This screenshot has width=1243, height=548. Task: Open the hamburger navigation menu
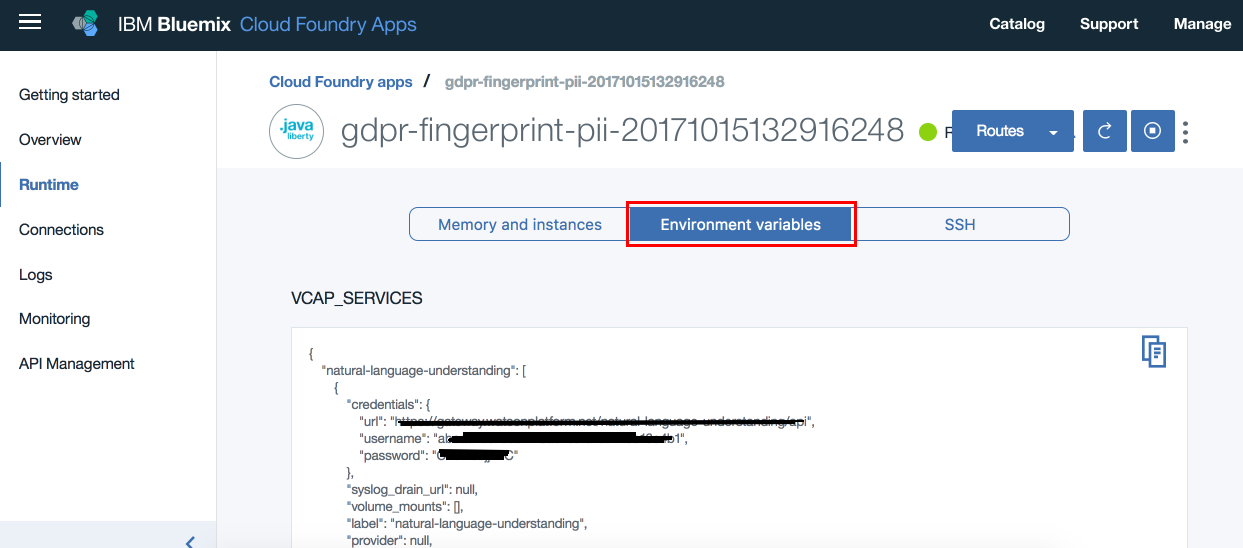[x=31, y=22]
